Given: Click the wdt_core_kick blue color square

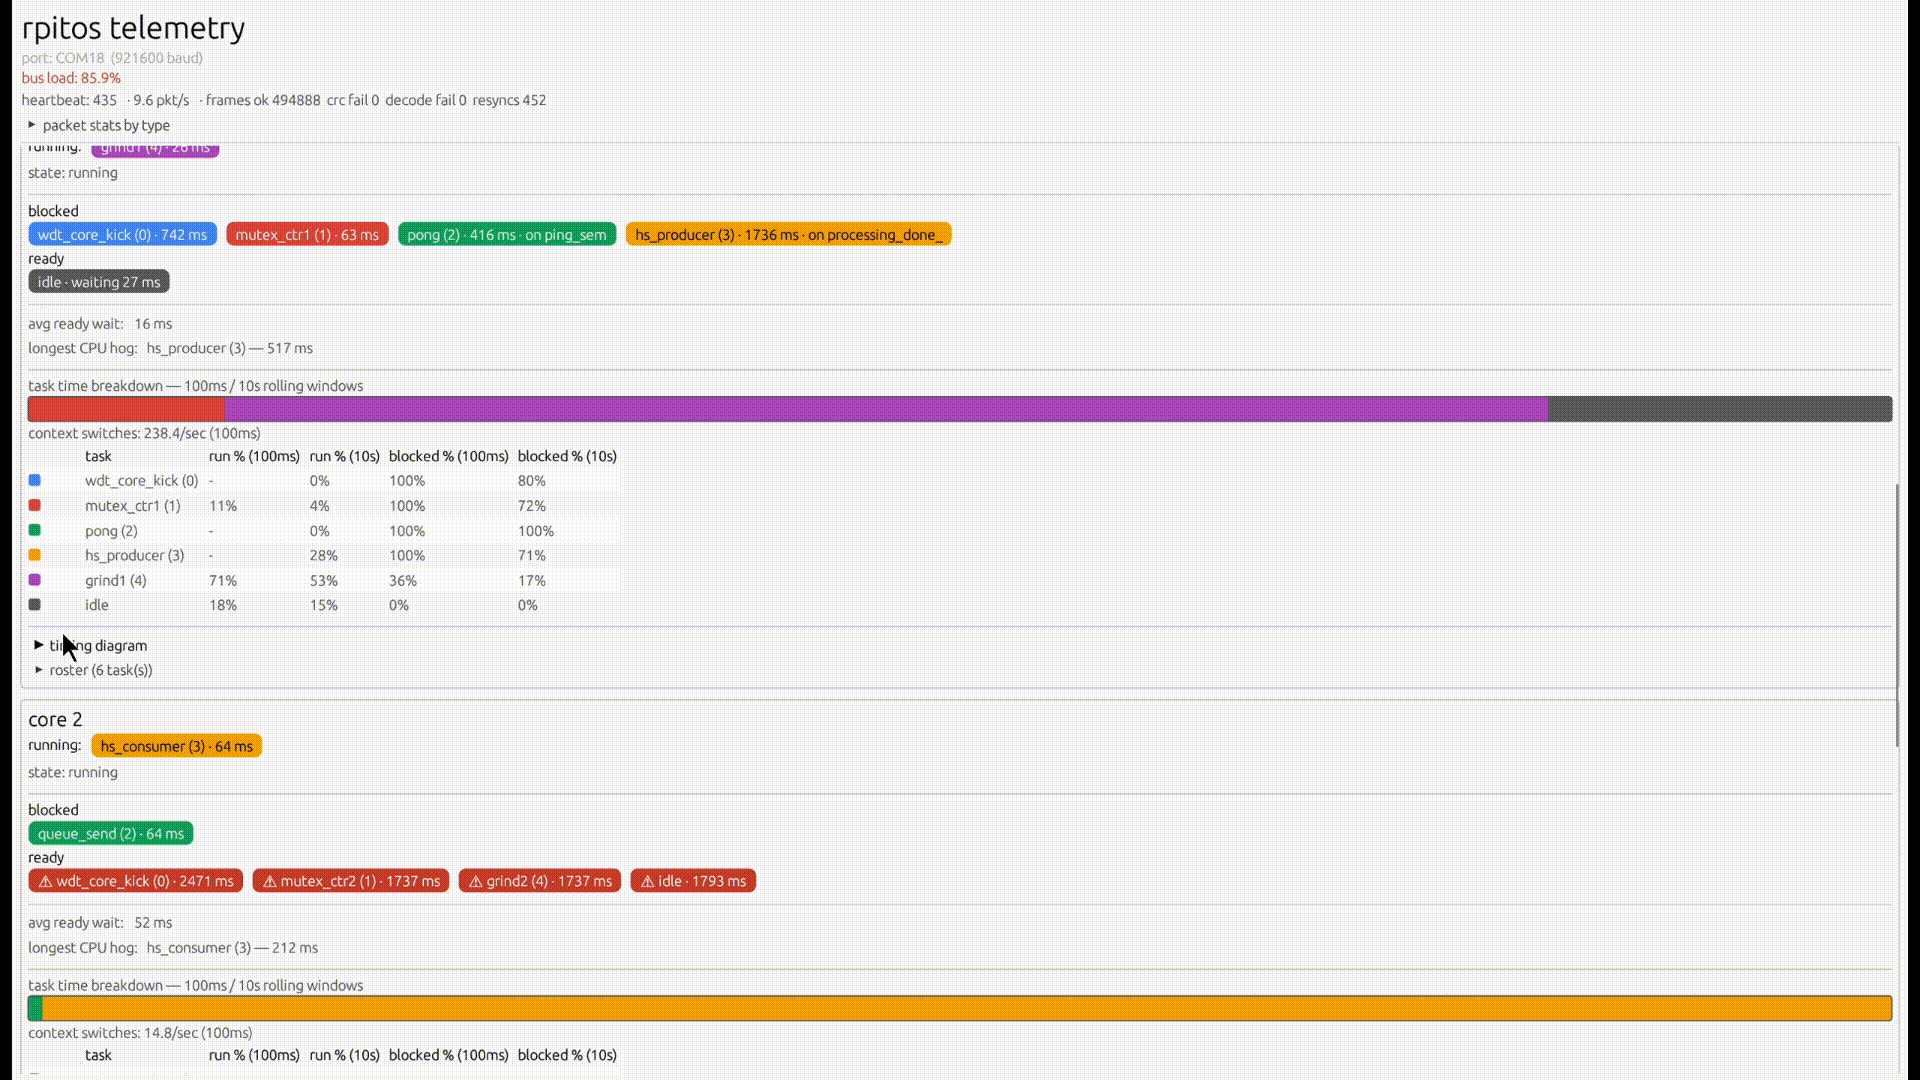Looking at the screenshot, I should pyautogui.click(x=35, y=480).
